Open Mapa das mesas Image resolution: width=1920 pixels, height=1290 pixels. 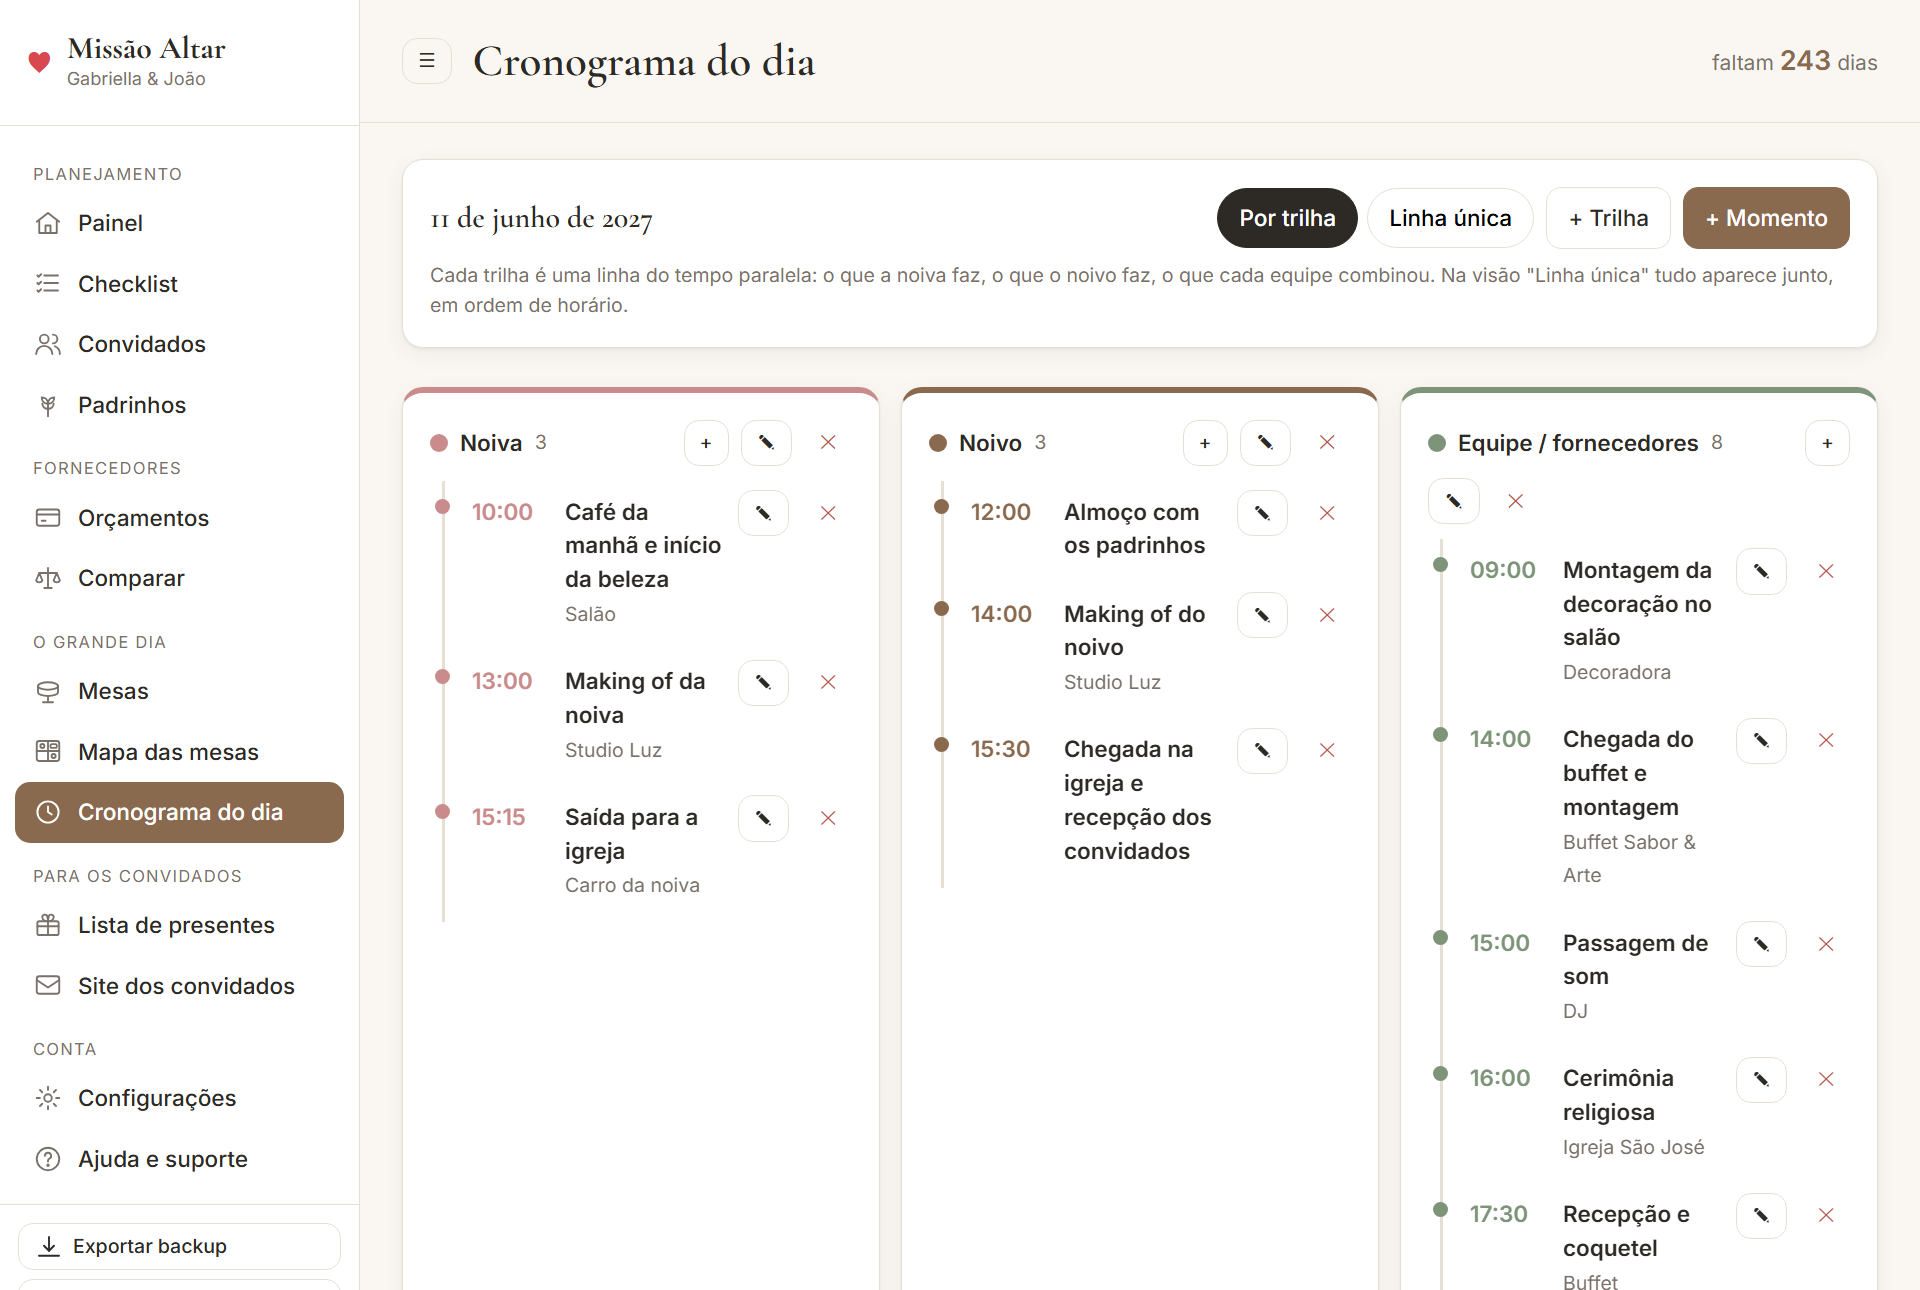(x=179, y=752)
